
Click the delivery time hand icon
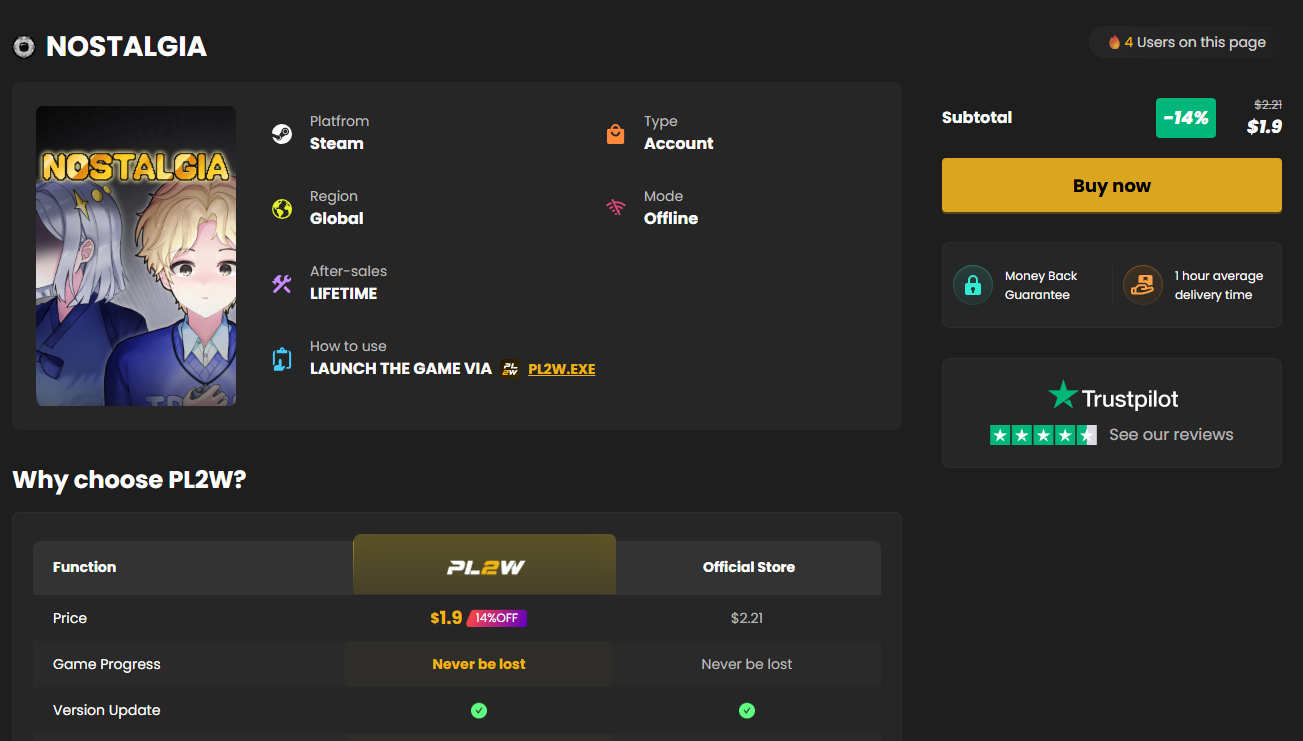point(1143,285)
